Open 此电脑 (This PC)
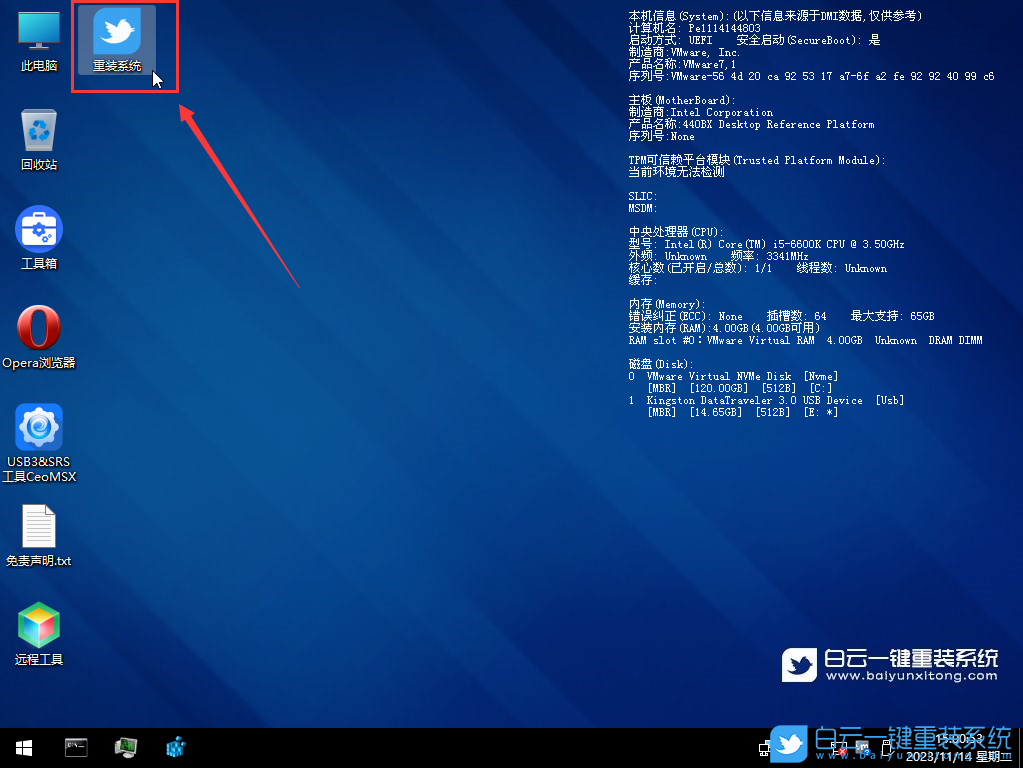This screenshot has height=768, width=1023. coord(38,40)
